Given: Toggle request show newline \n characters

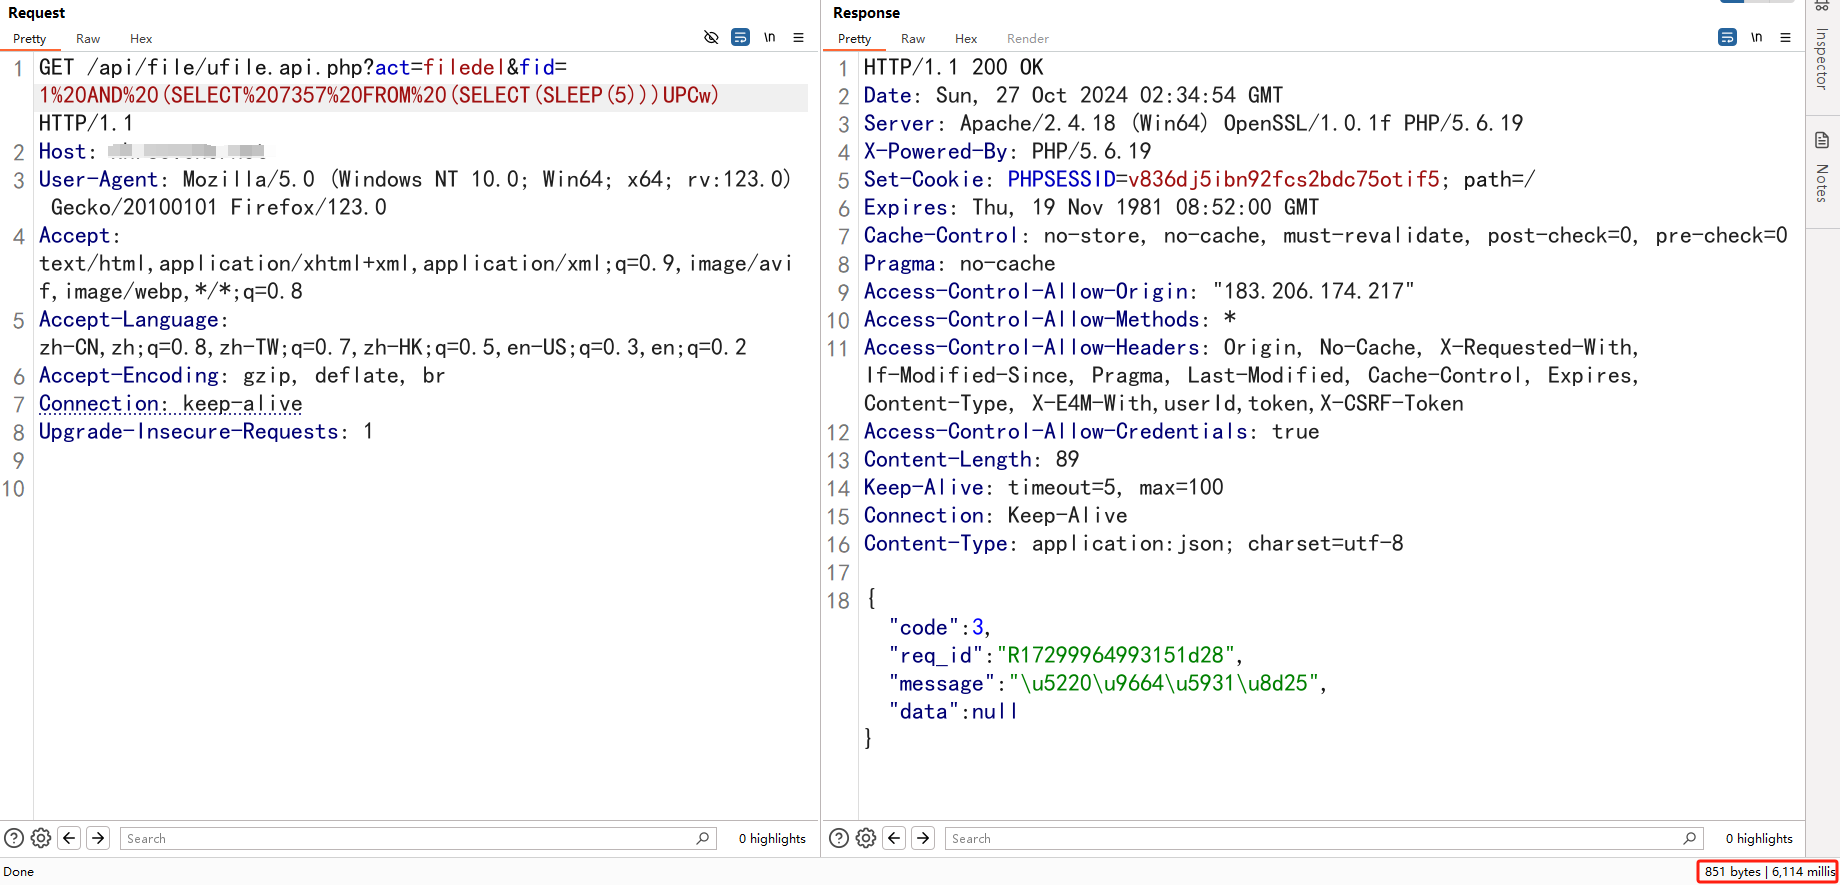Looking at the screenshot, I should point(770,38).
